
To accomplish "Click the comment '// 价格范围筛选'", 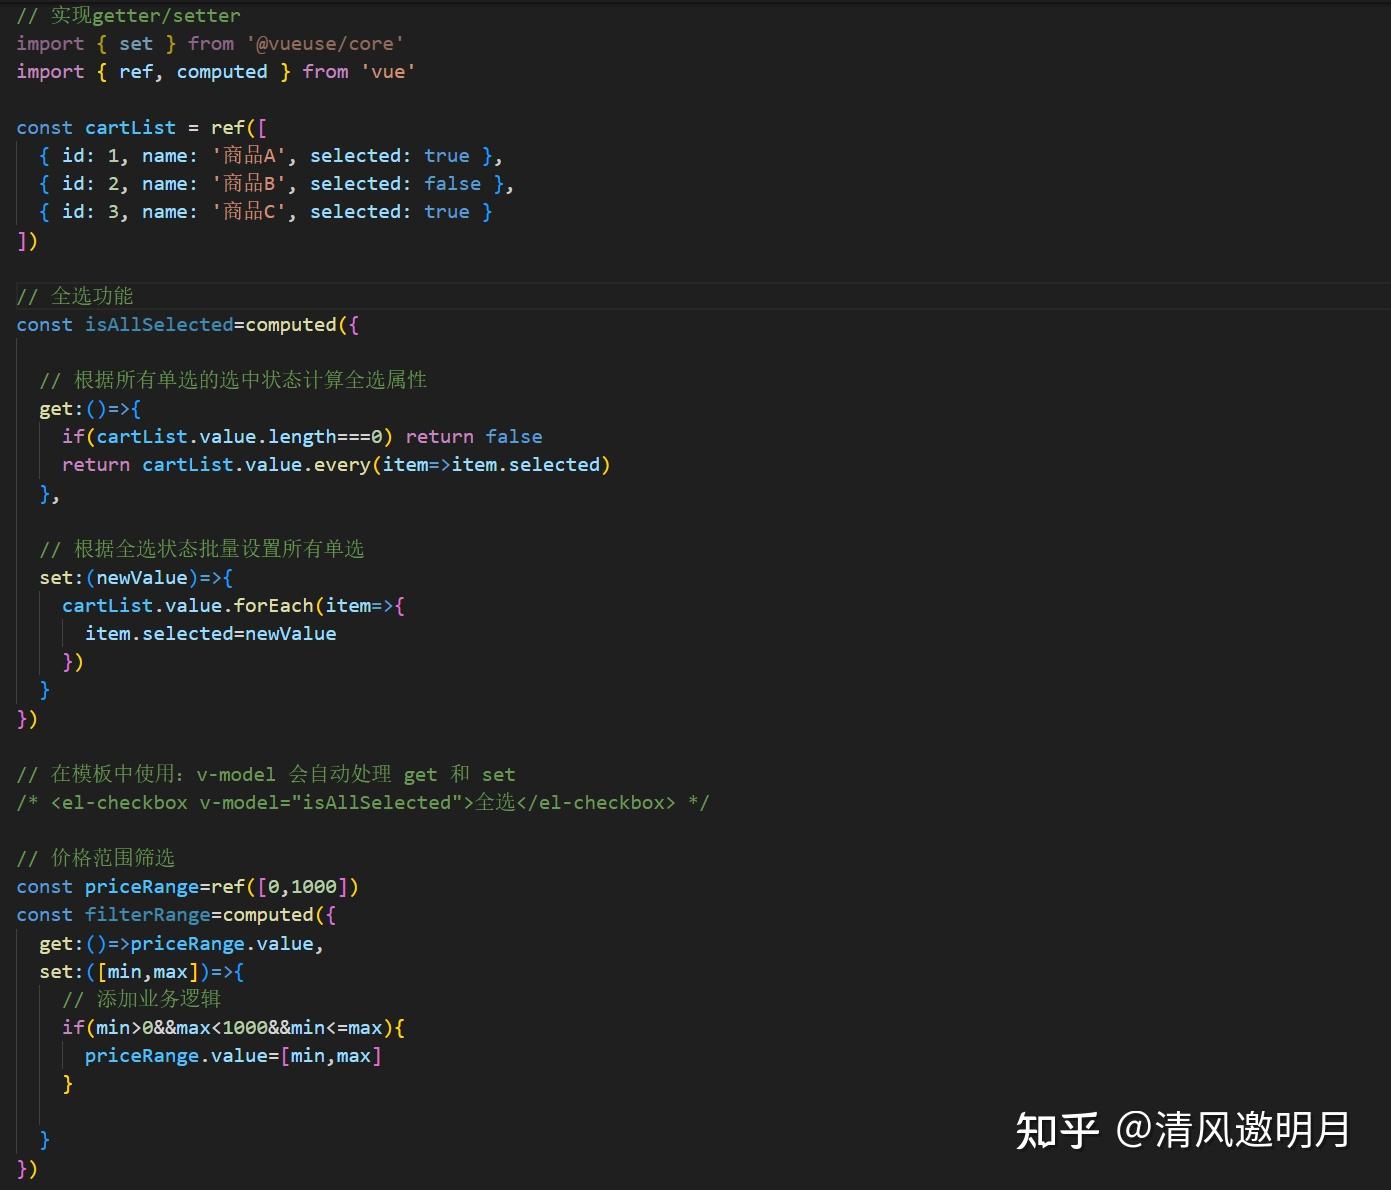I will 96,858.
